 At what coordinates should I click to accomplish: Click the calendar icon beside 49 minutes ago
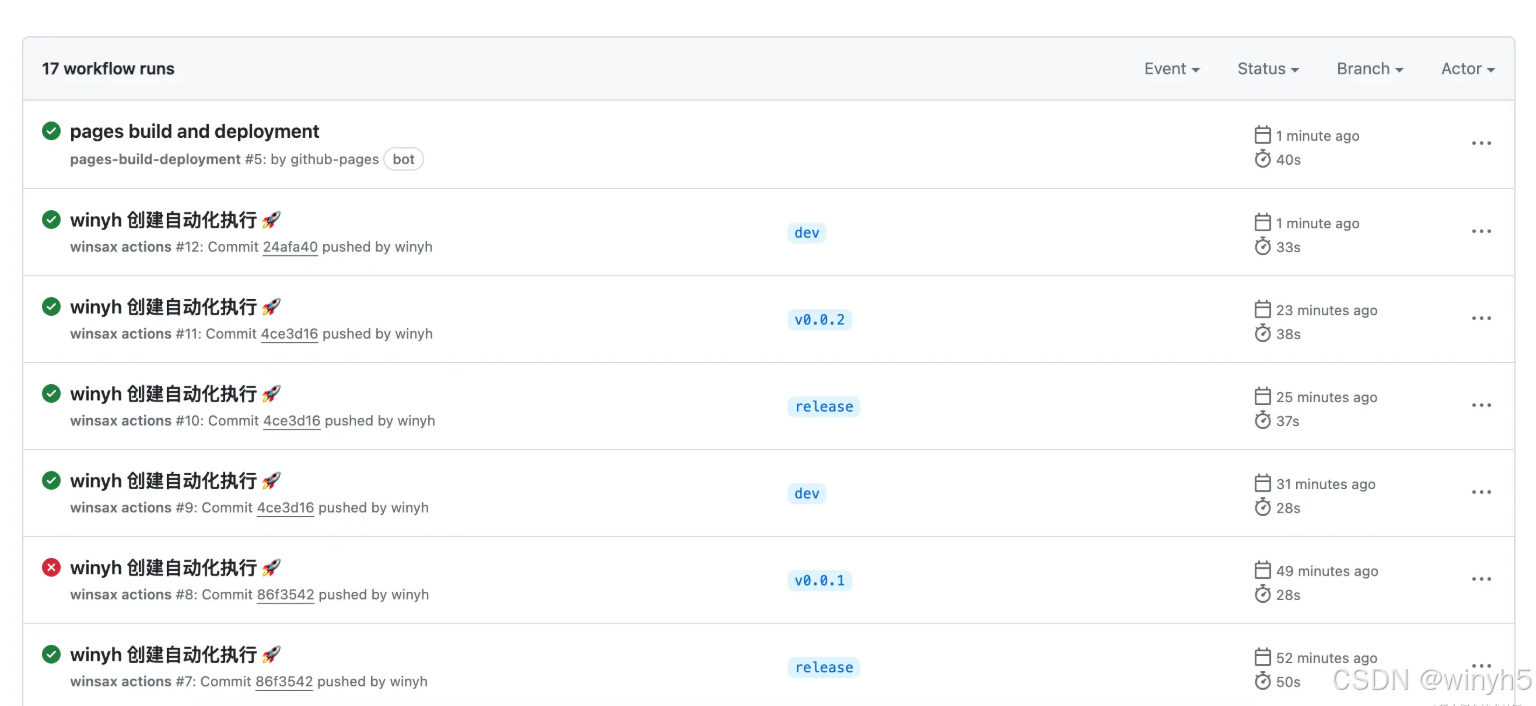click(1263, 571)
